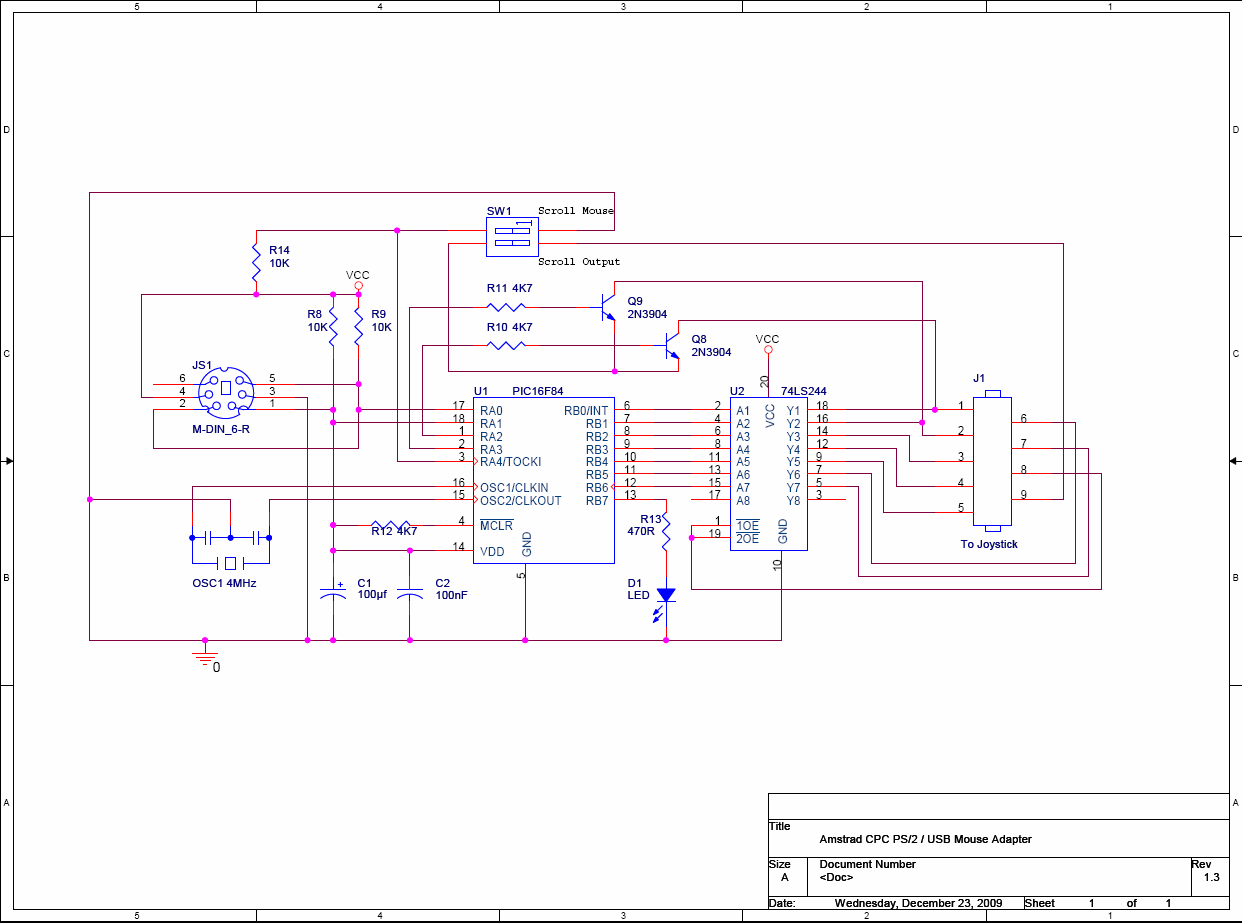Click the JS1 reference designator
Screen dimensions: 1244x923
click(x=202, y=366)
